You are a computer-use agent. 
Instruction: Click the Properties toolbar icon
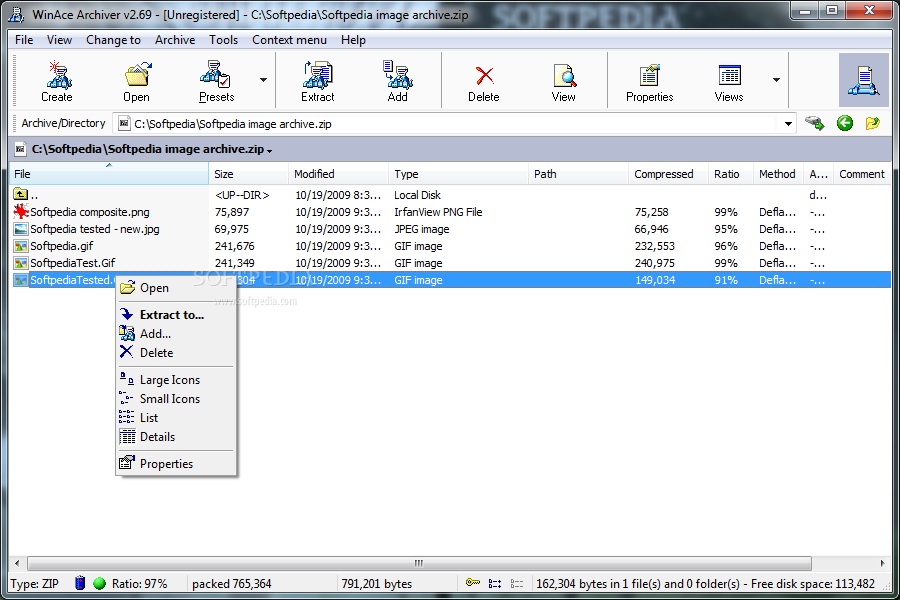[650, 80]
